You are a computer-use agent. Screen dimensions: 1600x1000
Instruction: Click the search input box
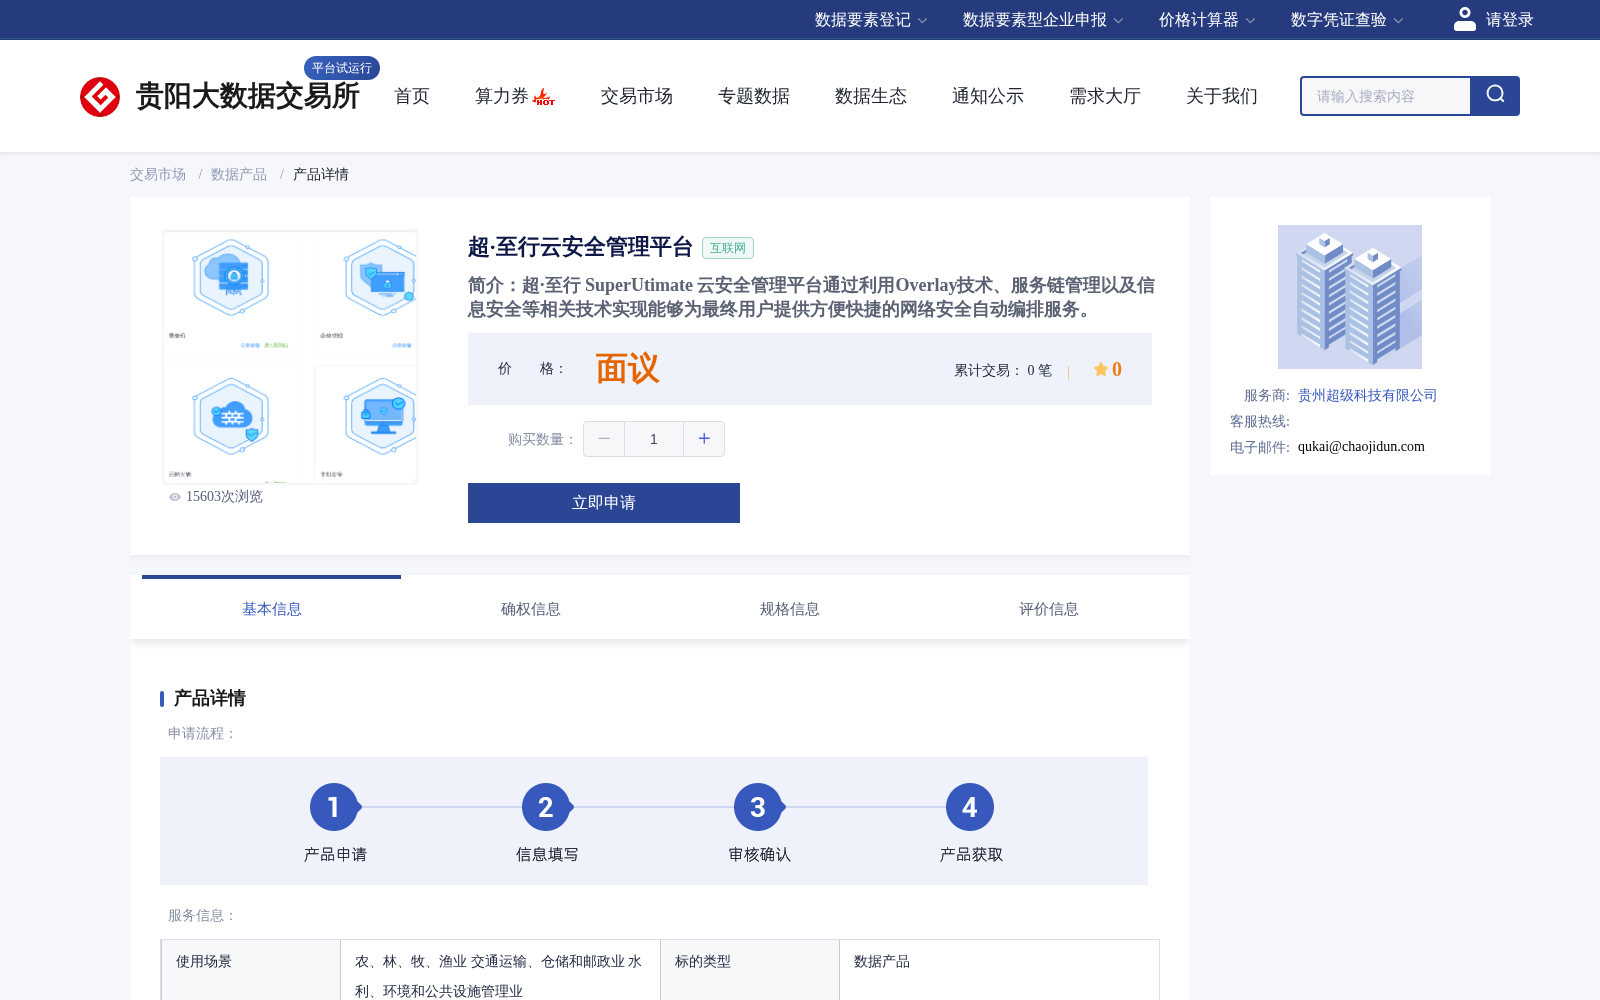click(1386, 96)
